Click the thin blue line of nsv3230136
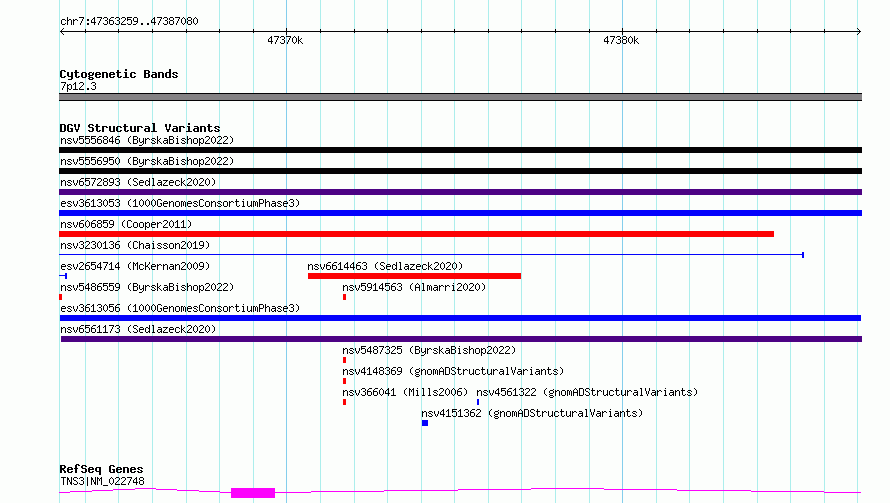 point(431,255)
